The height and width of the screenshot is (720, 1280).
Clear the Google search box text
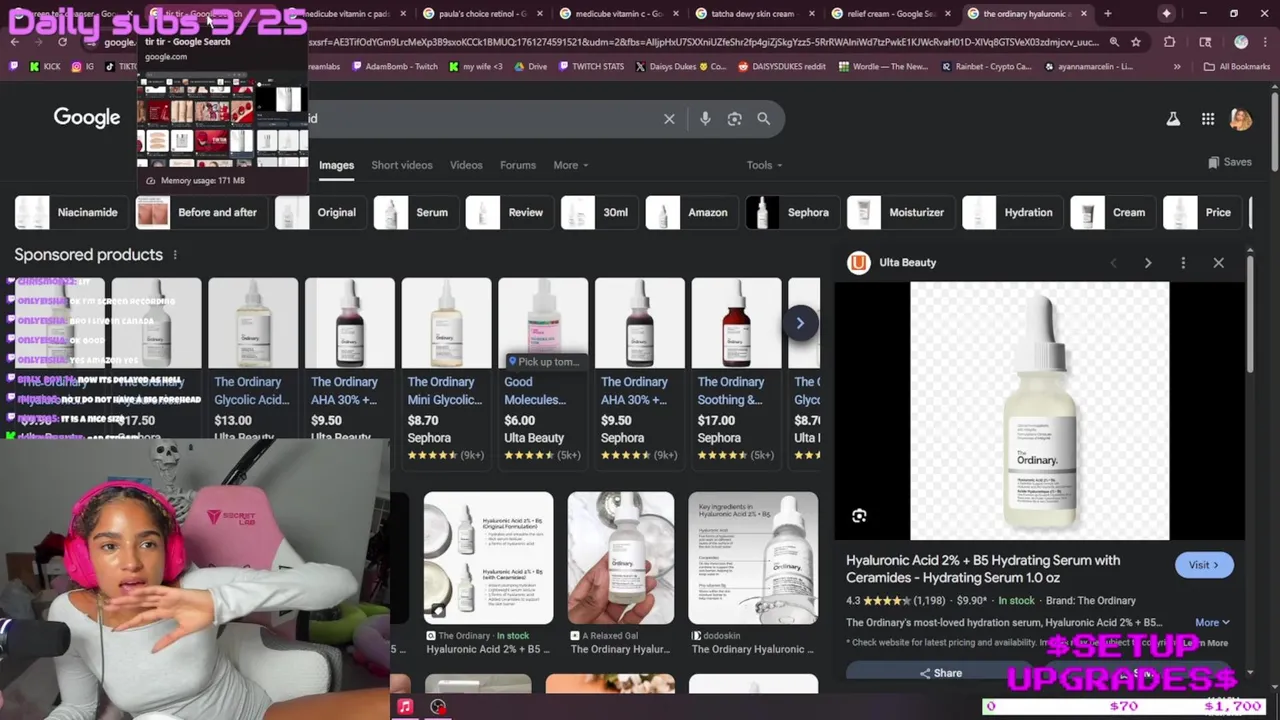669,119
